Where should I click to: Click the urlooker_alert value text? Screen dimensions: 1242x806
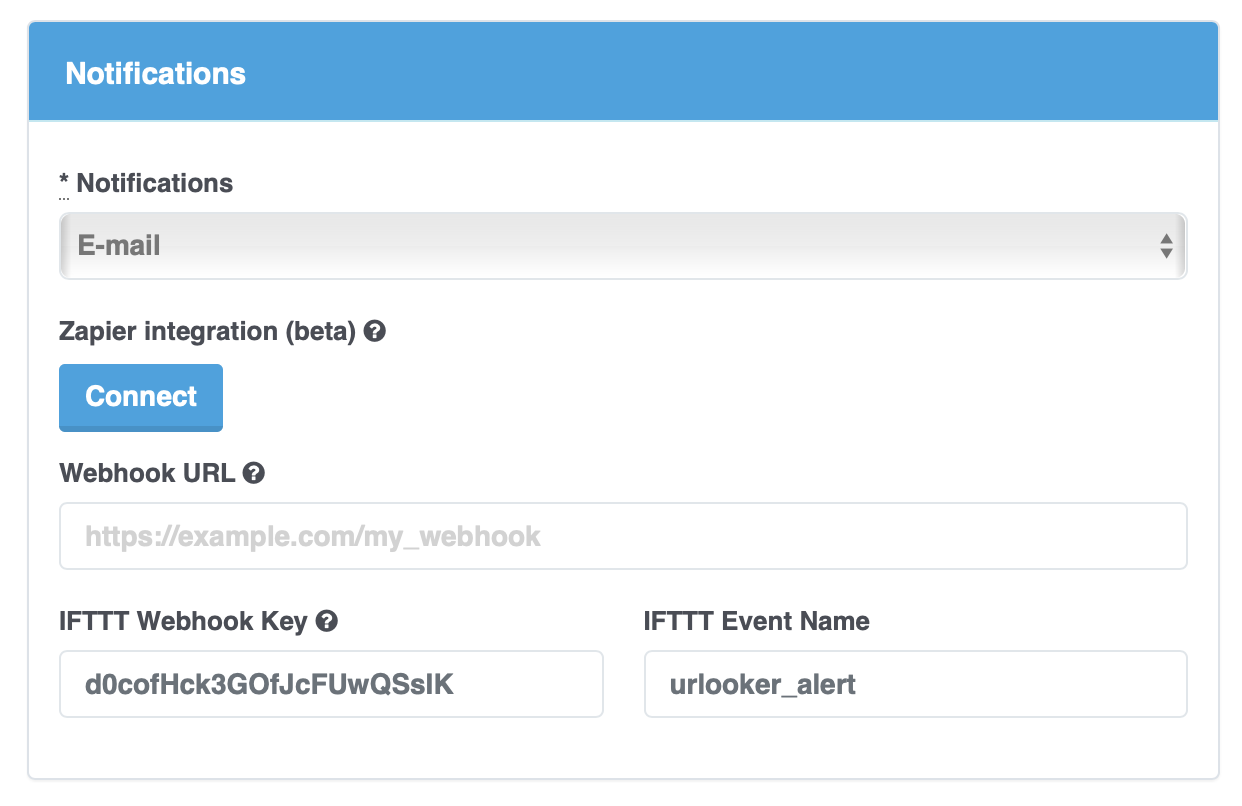point(763,685)
